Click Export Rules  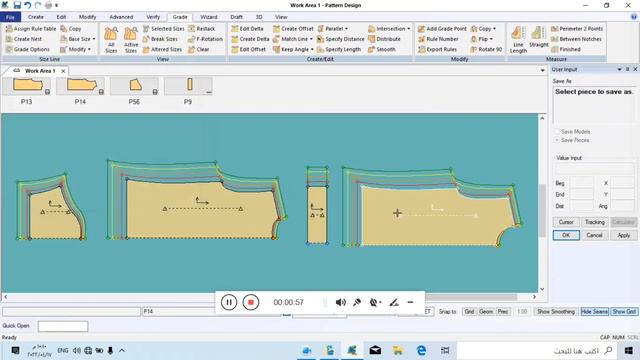coord(437,49)
